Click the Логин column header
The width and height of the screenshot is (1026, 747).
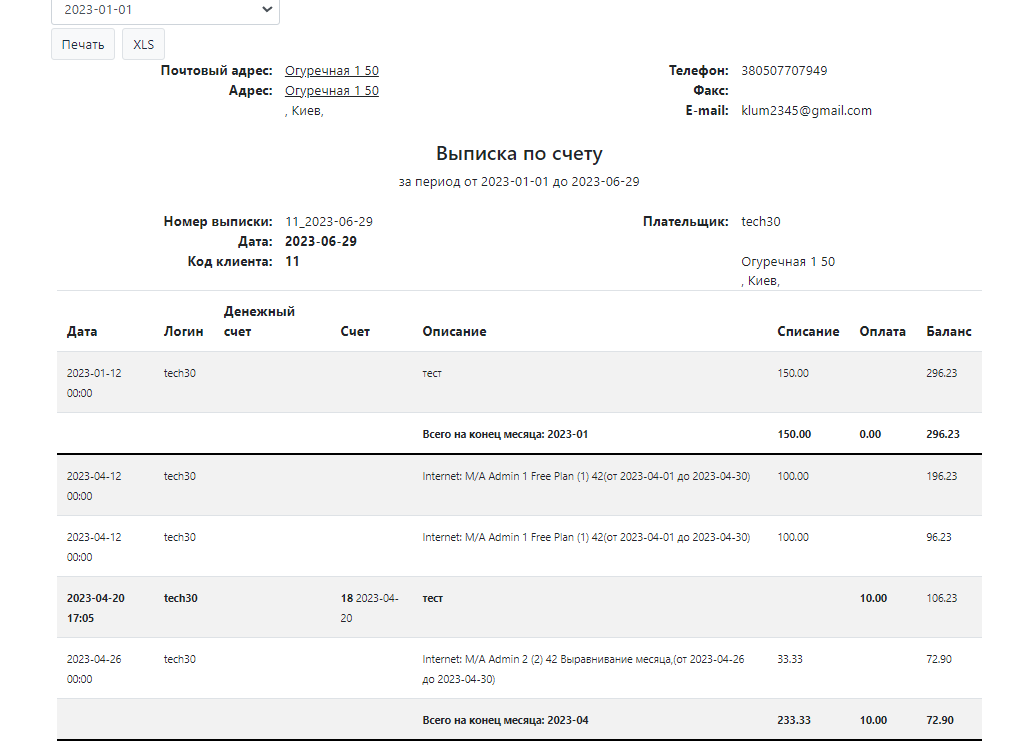[x=183, y=331]
